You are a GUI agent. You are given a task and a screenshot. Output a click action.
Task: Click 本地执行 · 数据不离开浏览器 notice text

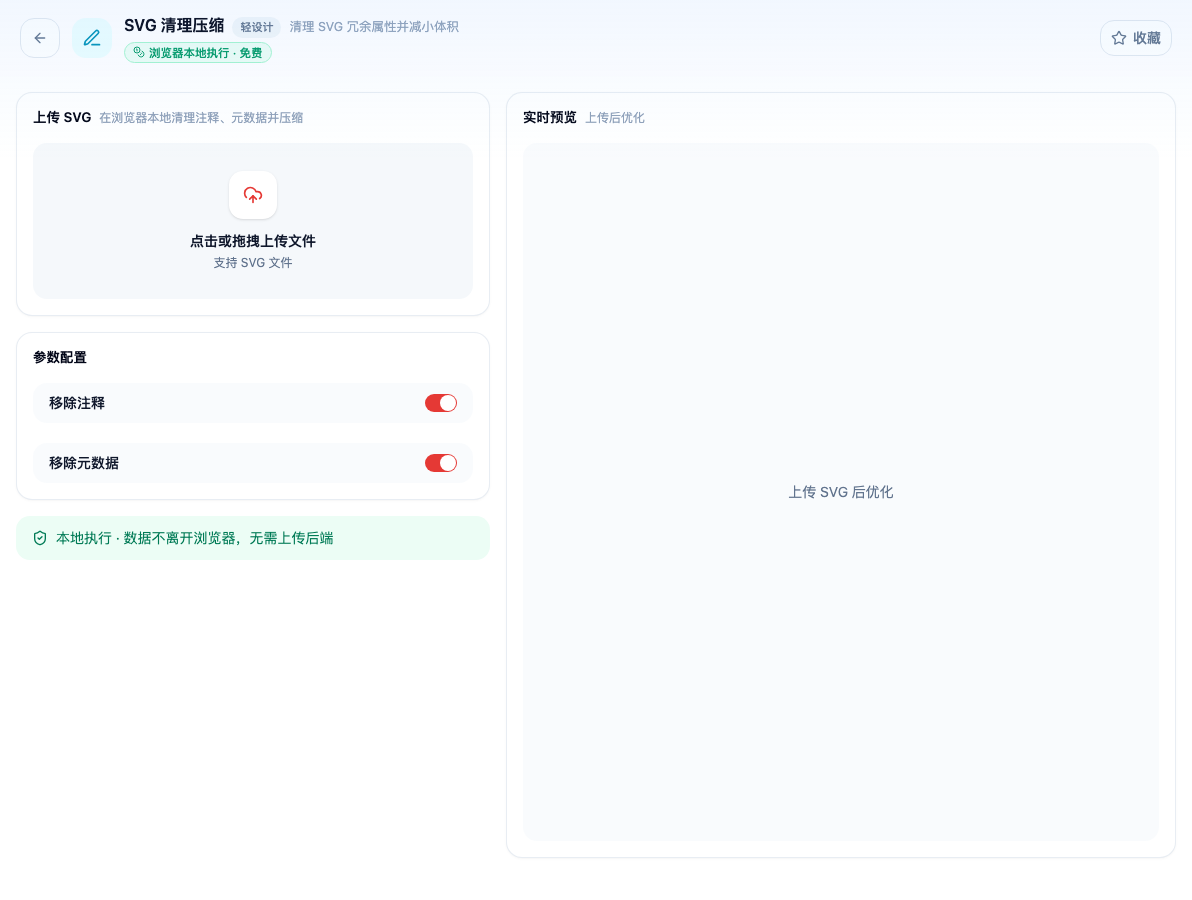pos(195,538)
